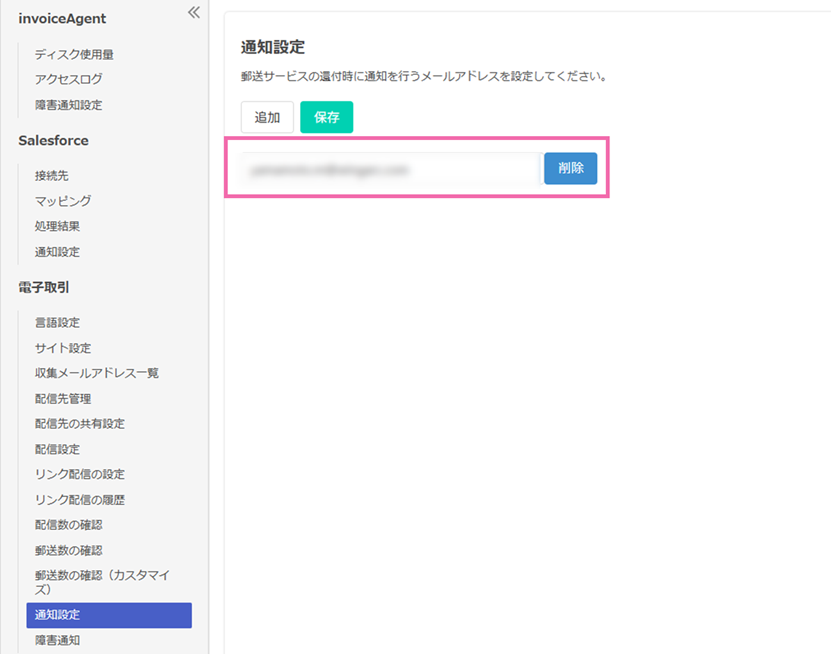Click the 追加 button
Screen dimensions: 831x654
[267, 117]
